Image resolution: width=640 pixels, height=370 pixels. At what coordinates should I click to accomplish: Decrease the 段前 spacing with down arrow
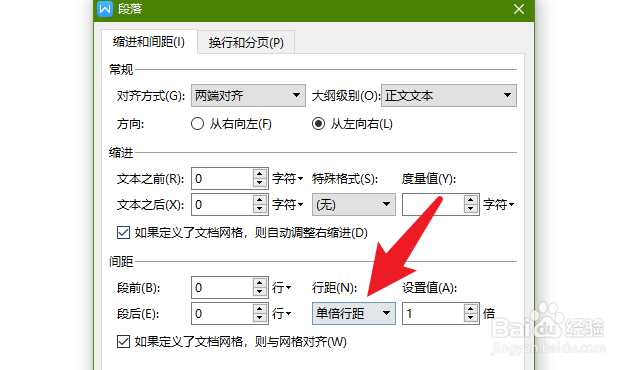click(260, 292)
